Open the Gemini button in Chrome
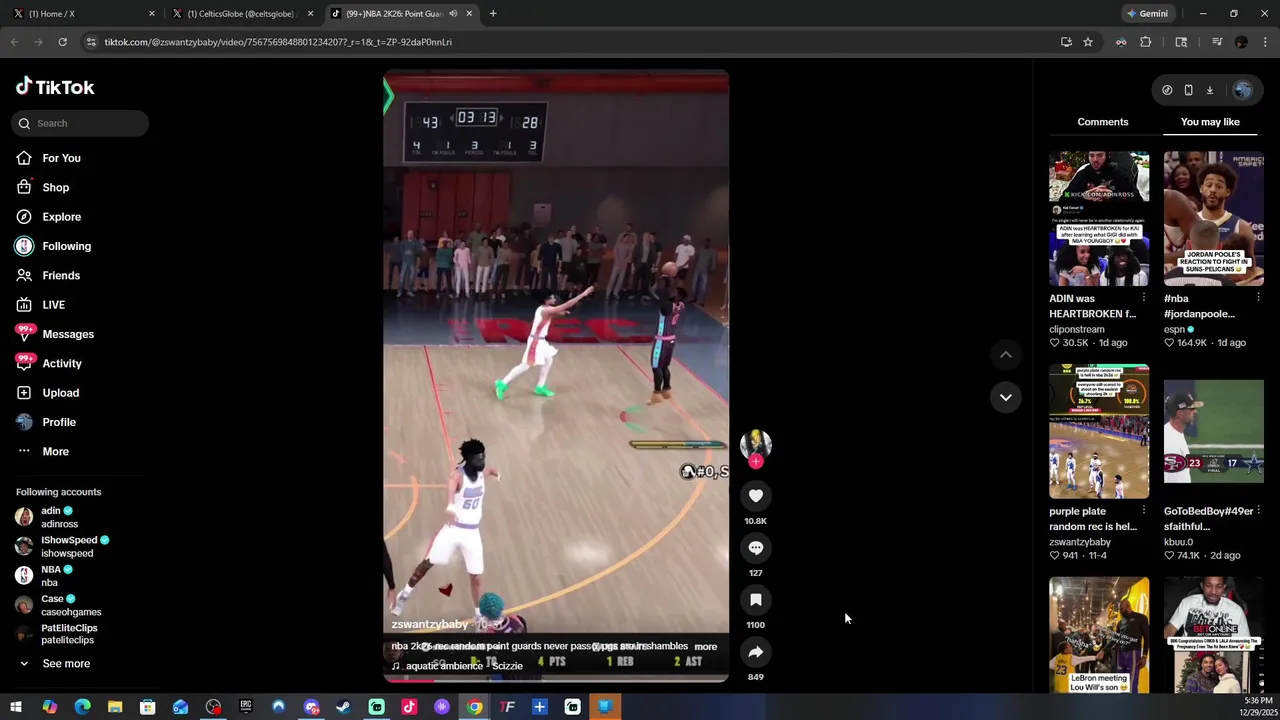 tap(1147, 14)
